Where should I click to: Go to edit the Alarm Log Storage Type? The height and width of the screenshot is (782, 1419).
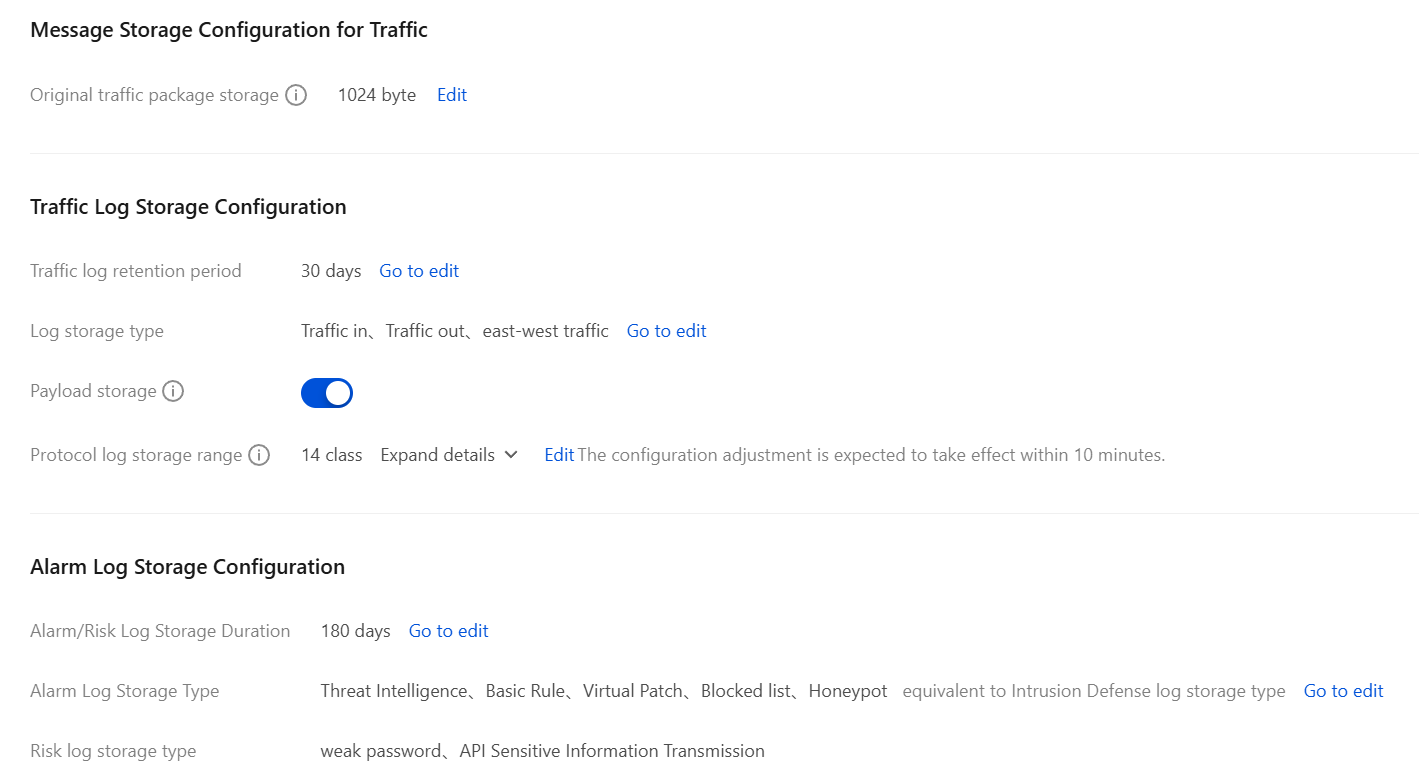point(1343,691)
